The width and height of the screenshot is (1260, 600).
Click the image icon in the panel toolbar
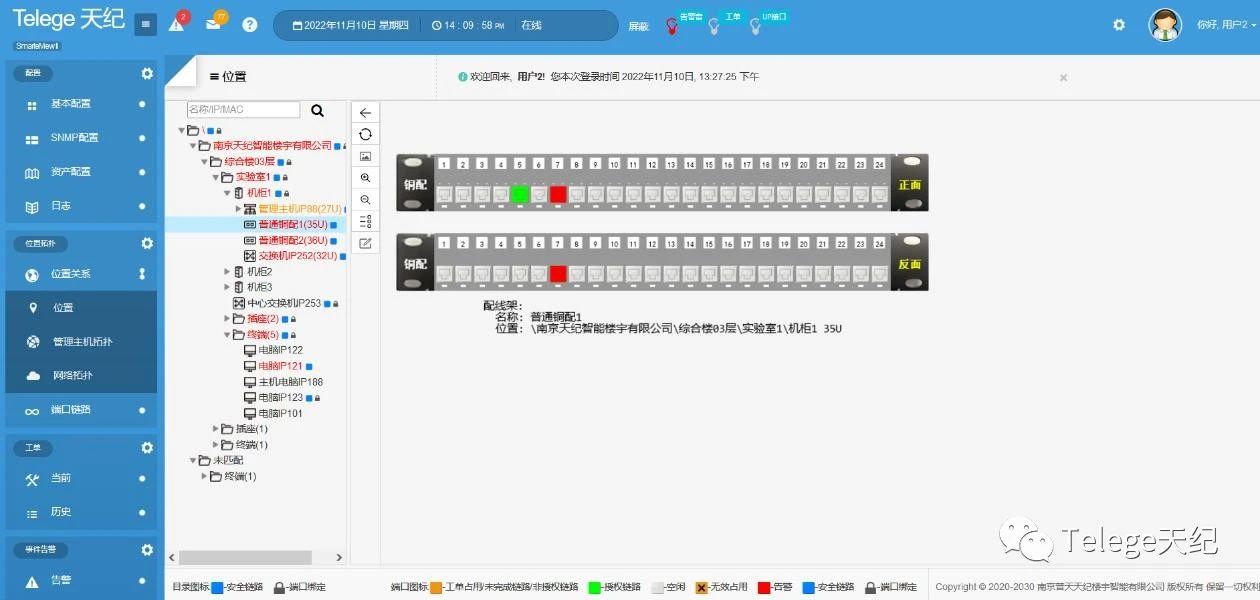point(365,156)
